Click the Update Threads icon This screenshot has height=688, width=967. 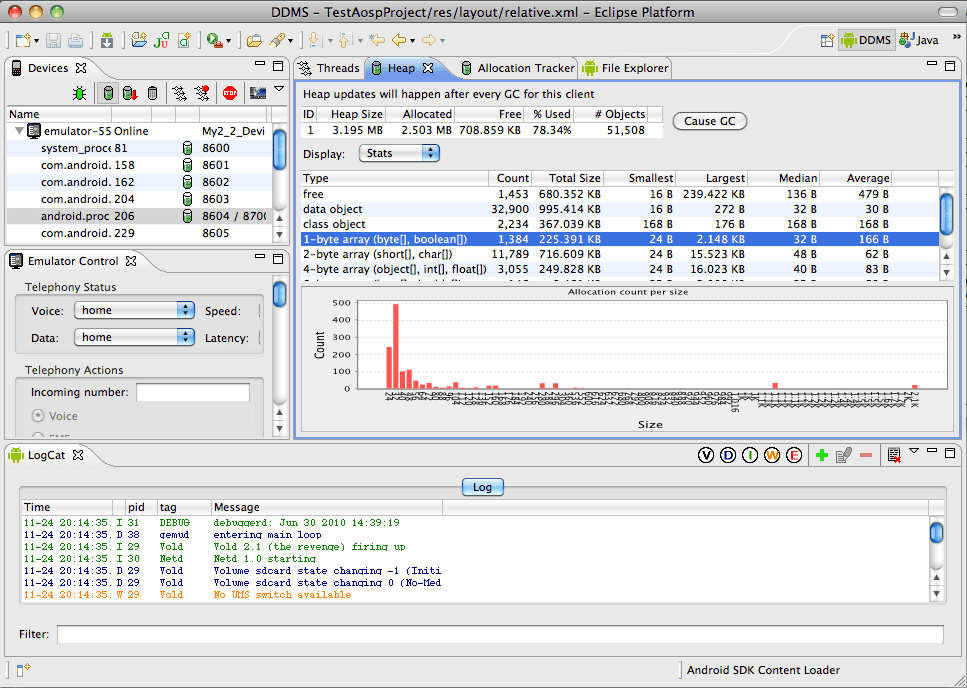[x=179, y=93]
